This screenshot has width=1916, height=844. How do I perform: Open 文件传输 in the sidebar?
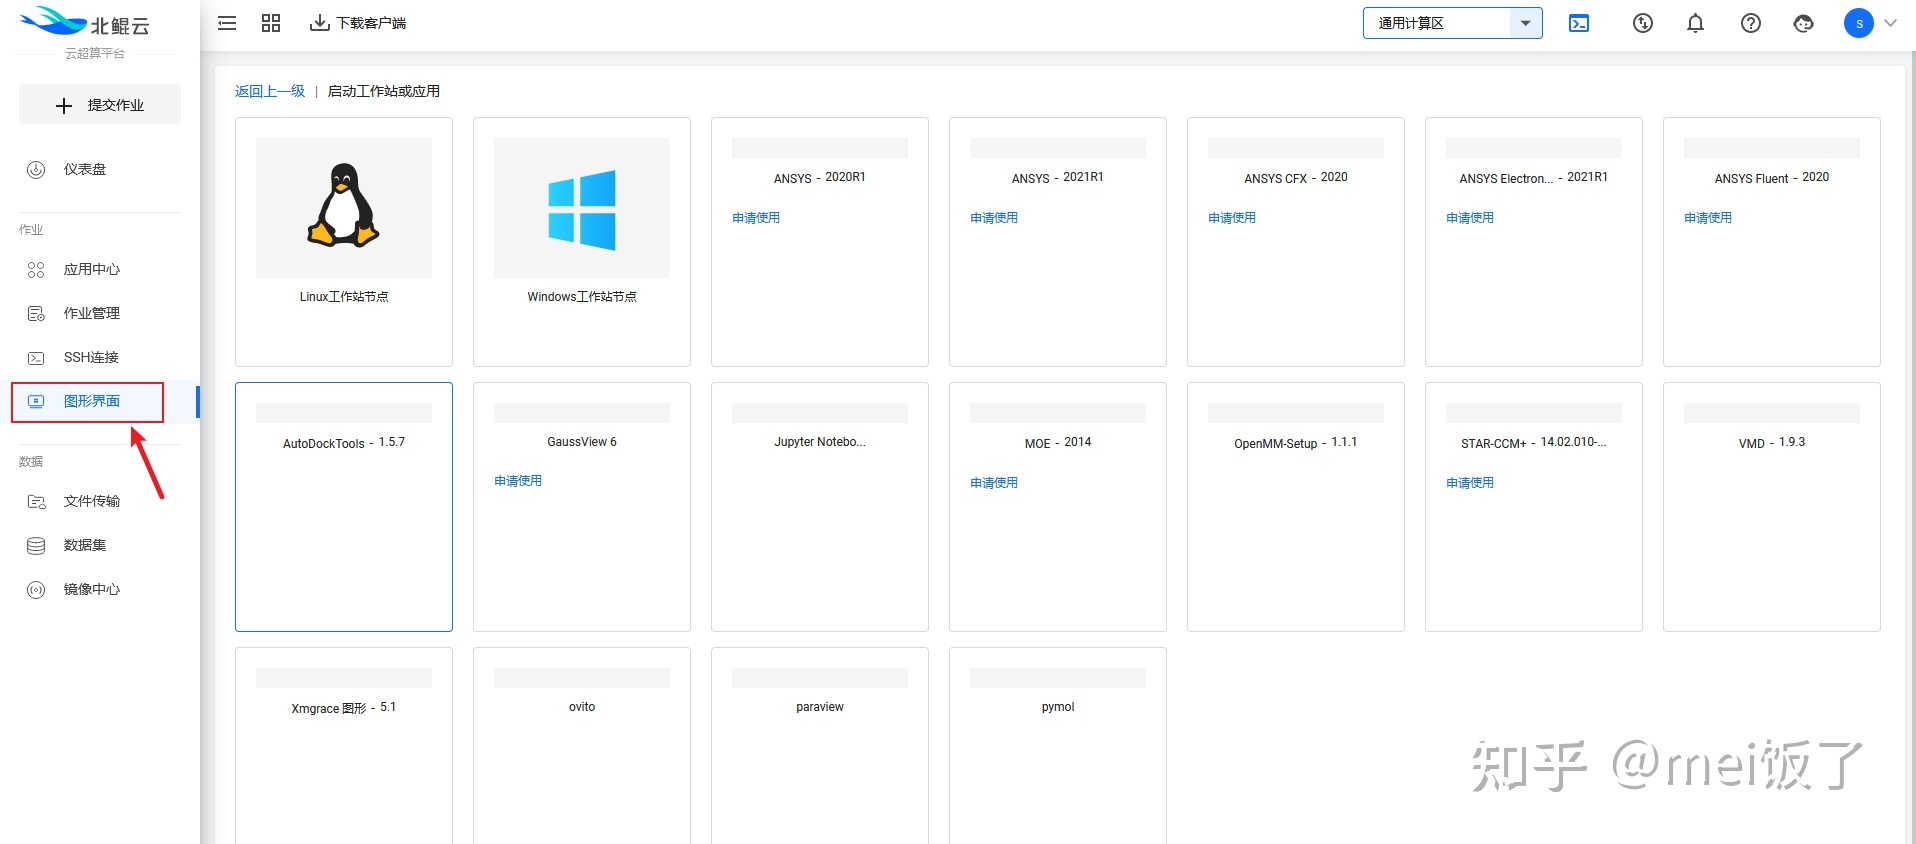[92, 502]
